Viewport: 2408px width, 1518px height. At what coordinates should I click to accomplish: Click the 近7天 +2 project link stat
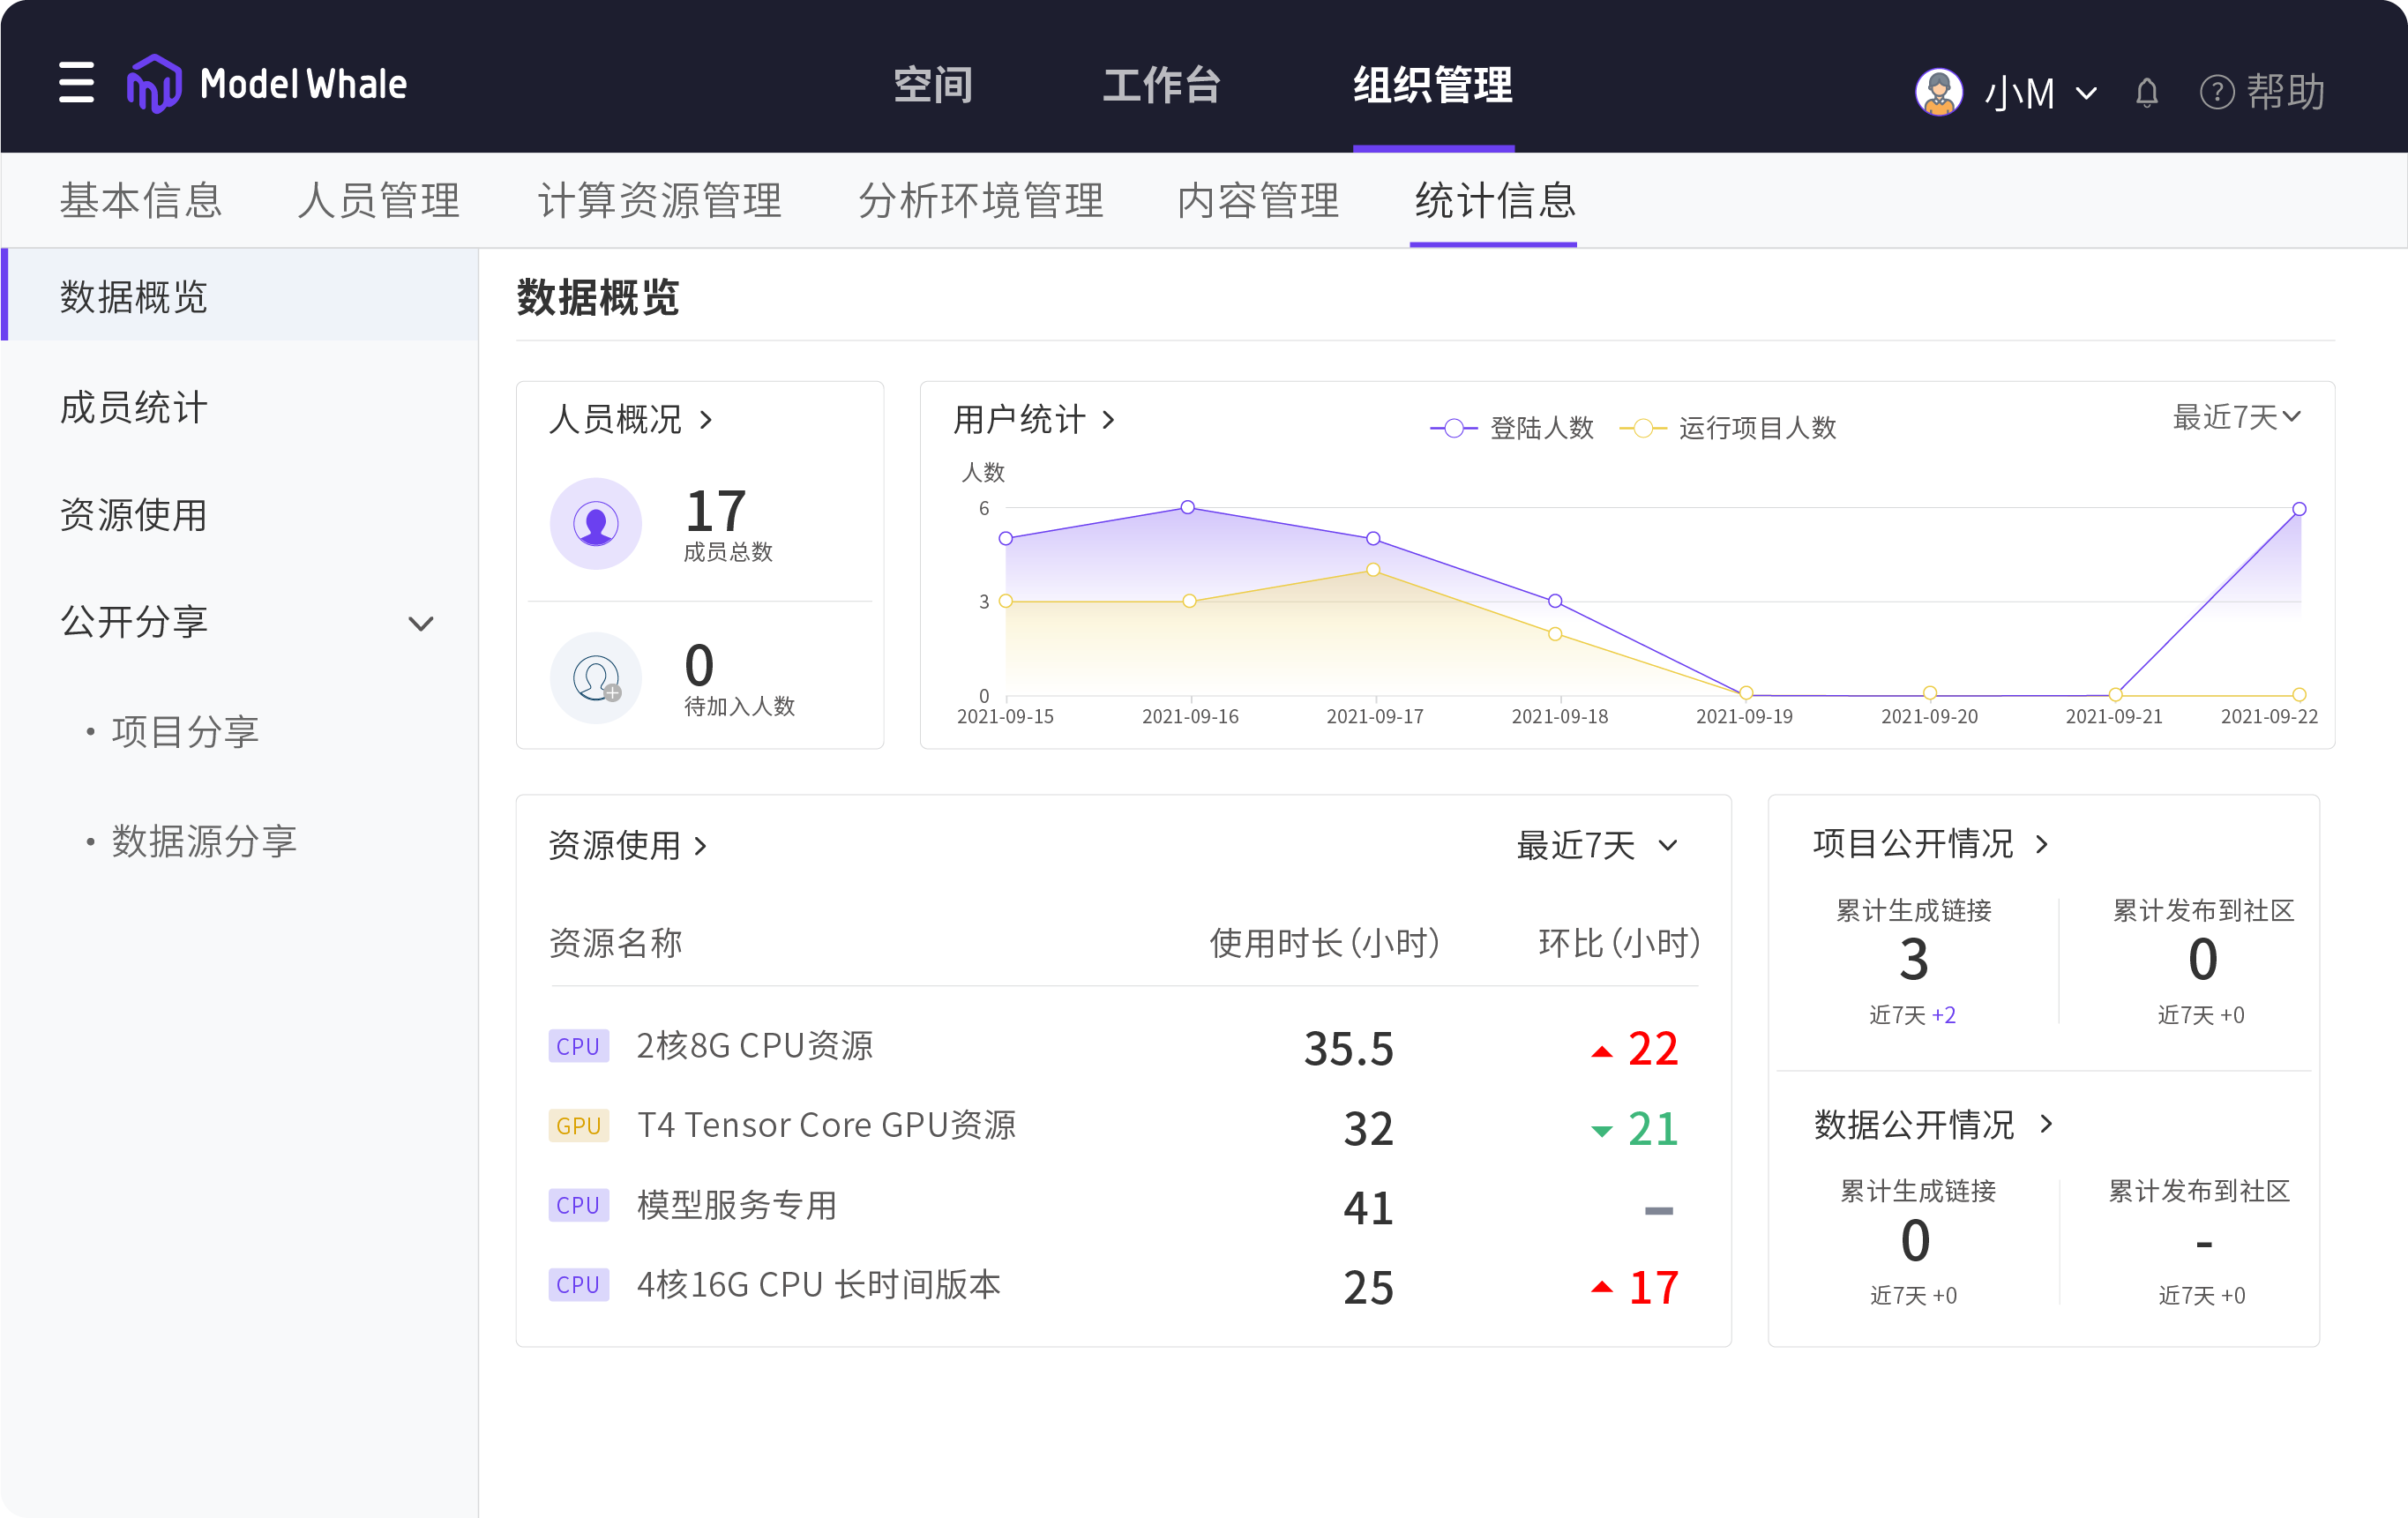1912,1015
